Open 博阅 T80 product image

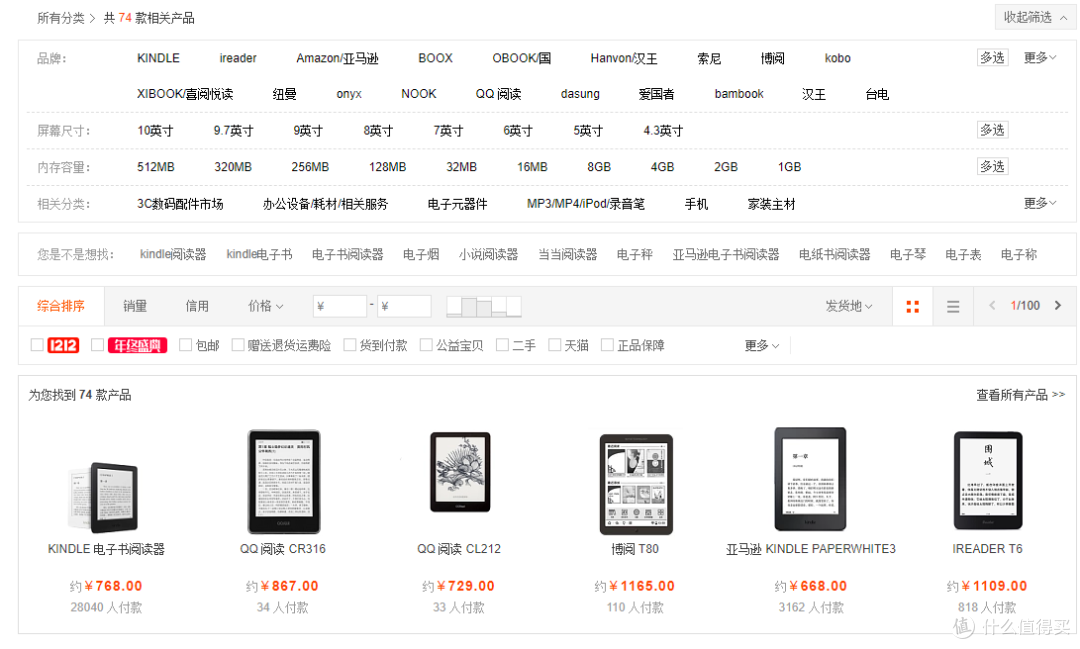pyautogui.click(x=636, y=484)
